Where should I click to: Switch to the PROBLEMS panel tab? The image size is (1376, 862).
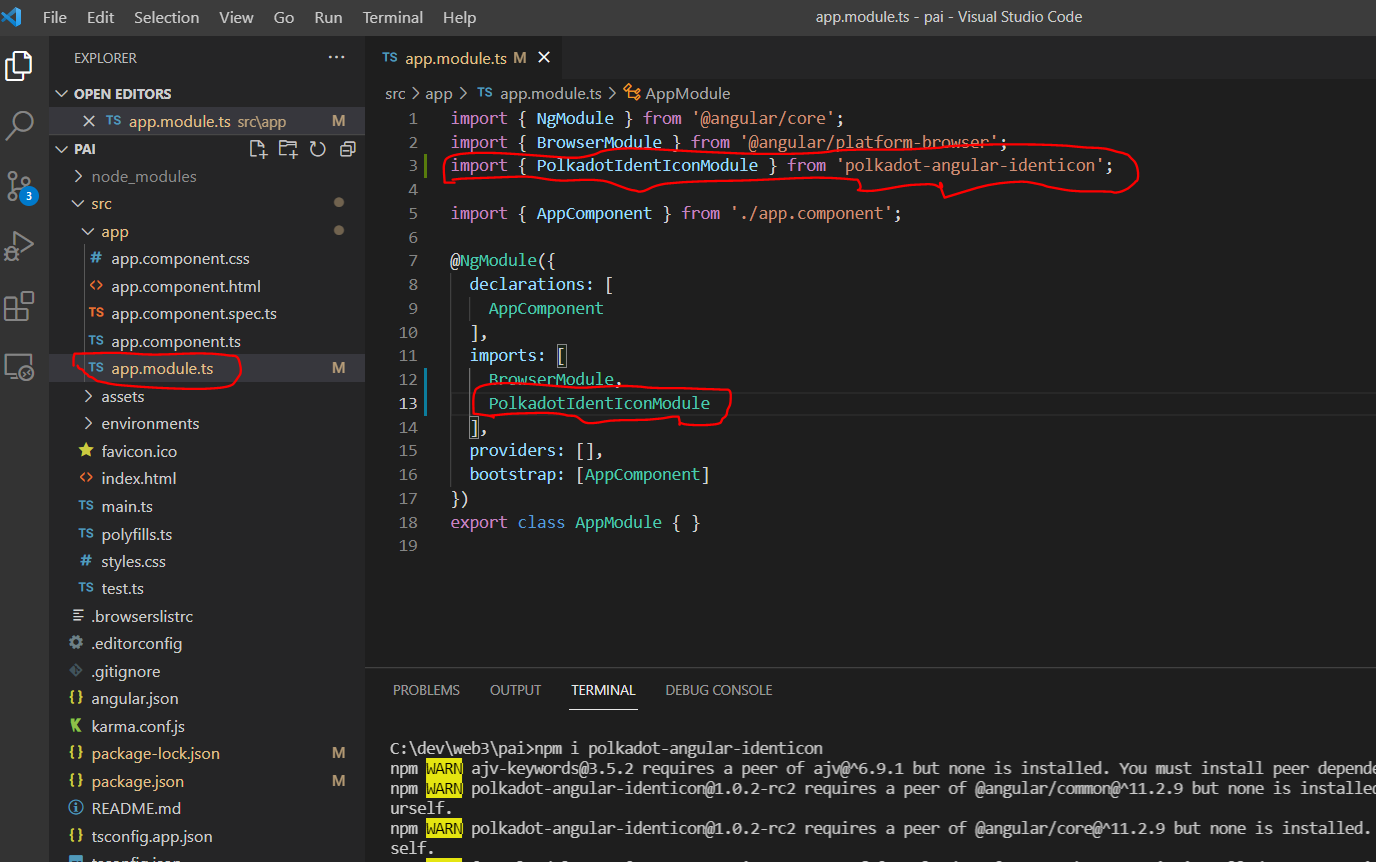click(426, 690)
